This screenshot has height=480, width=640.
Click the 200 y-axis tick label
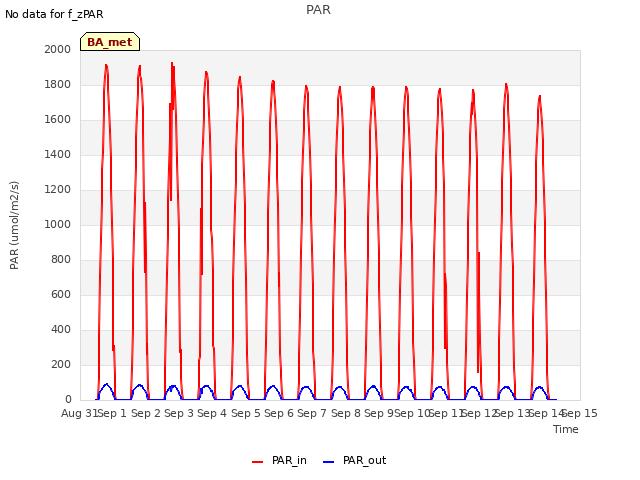pyautogui.click(x=61, y=364)
